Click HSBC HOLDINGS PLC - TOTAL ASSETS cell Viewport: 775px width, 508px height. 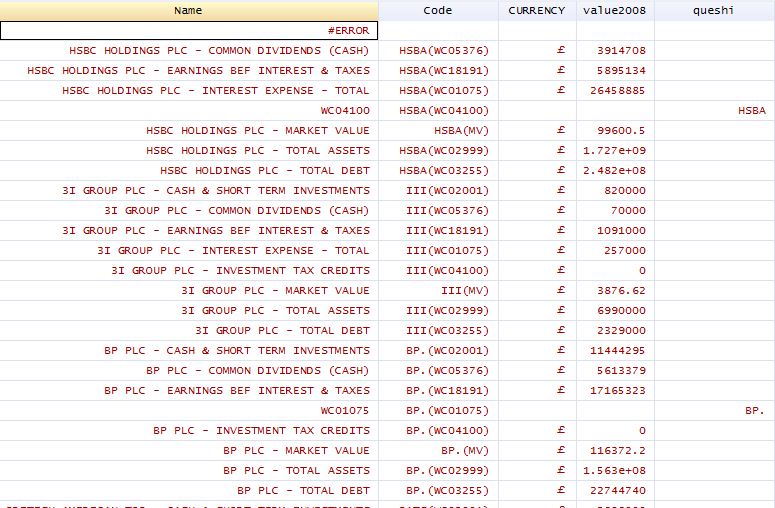[x=189, y=151]
